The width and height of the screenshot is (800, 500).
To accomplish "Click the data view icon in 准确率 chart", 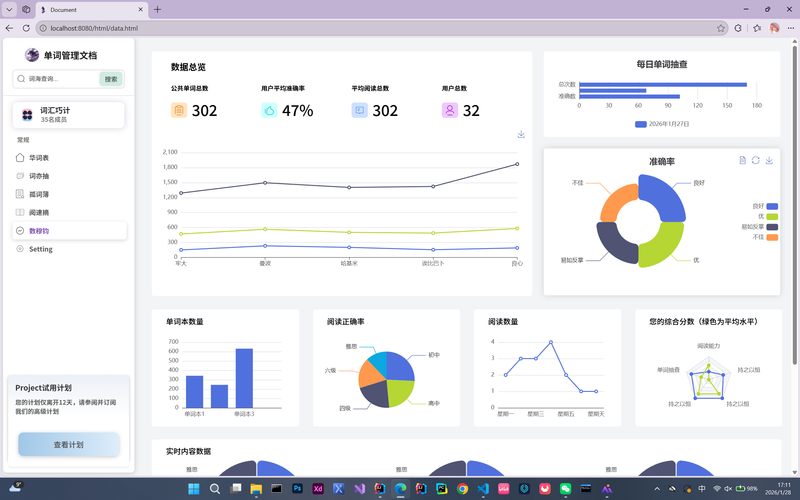I will [742, 160].
